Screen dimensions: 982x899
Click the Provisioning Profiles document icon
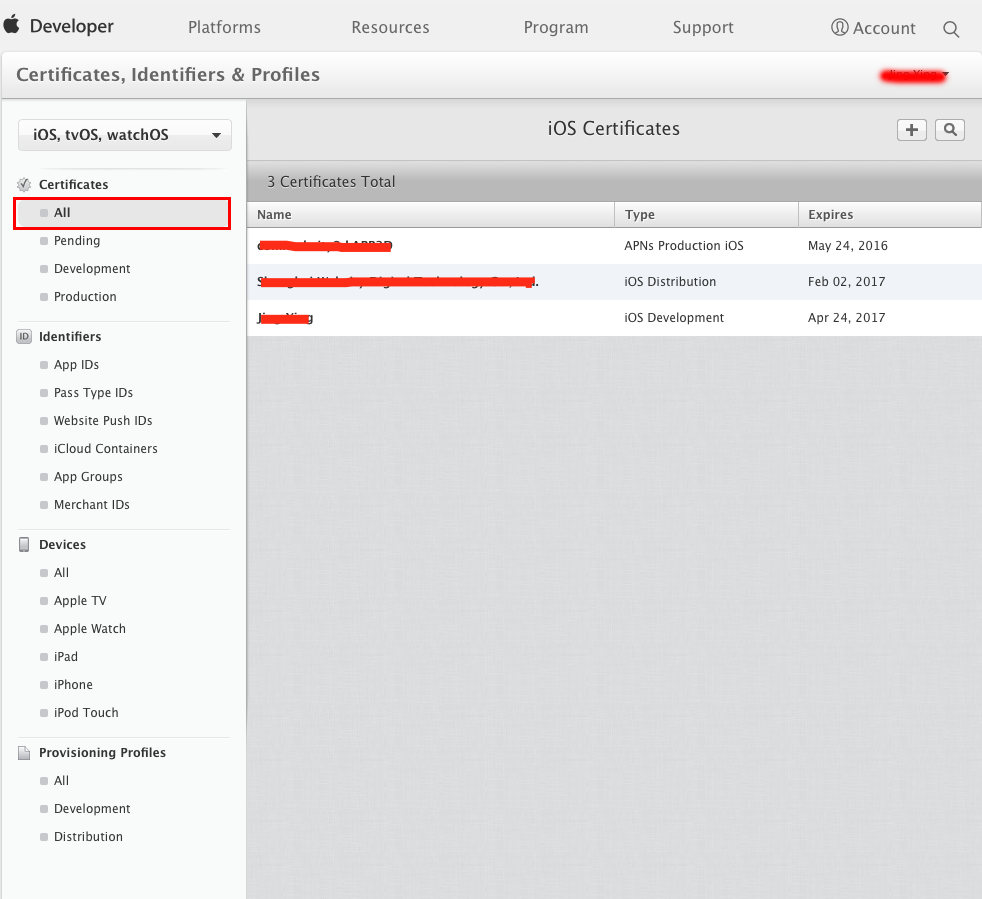click(25, 753)
